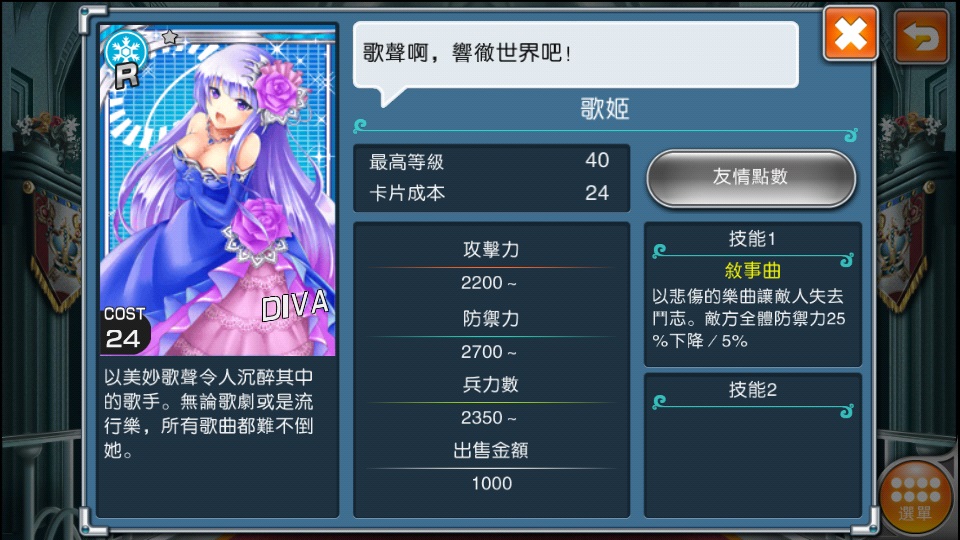This screenshot has width=960, height=540.
Task: Click the 攻擊力 stat label
Action: pyautogui.click(x=491, y=249)
